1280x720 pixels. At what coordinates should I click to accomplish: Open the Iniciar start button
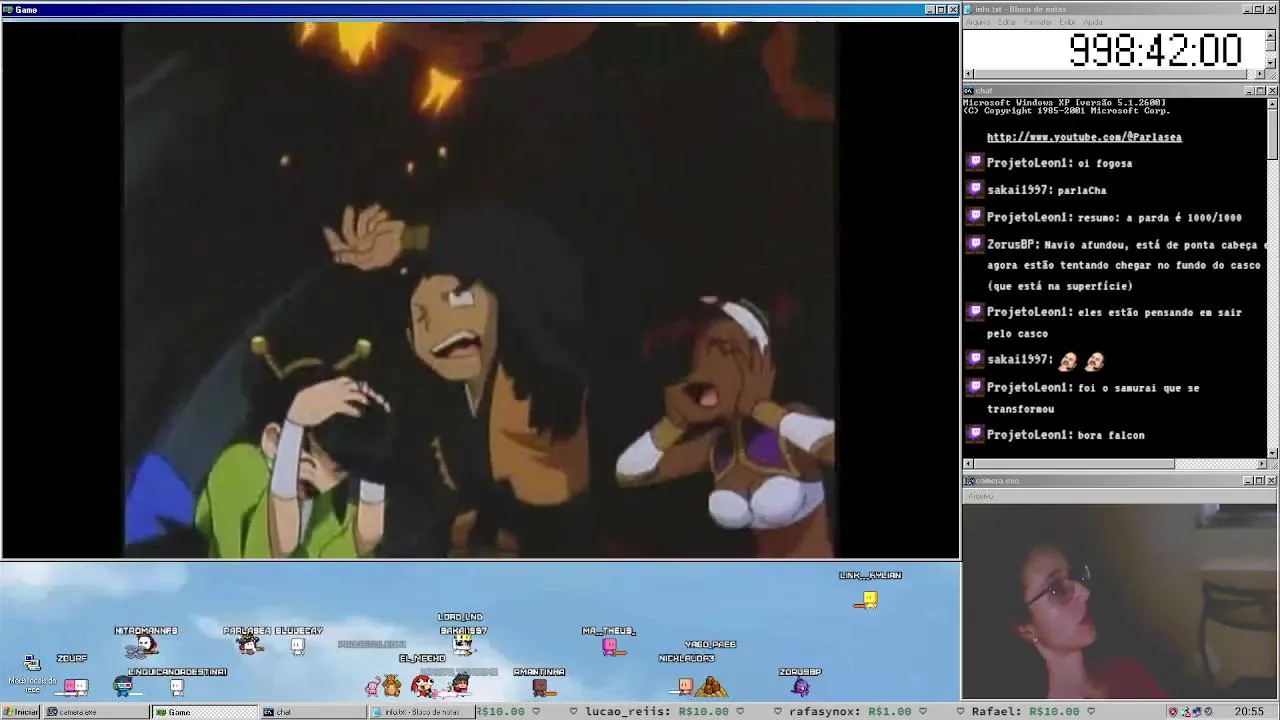tap(20, 712)
